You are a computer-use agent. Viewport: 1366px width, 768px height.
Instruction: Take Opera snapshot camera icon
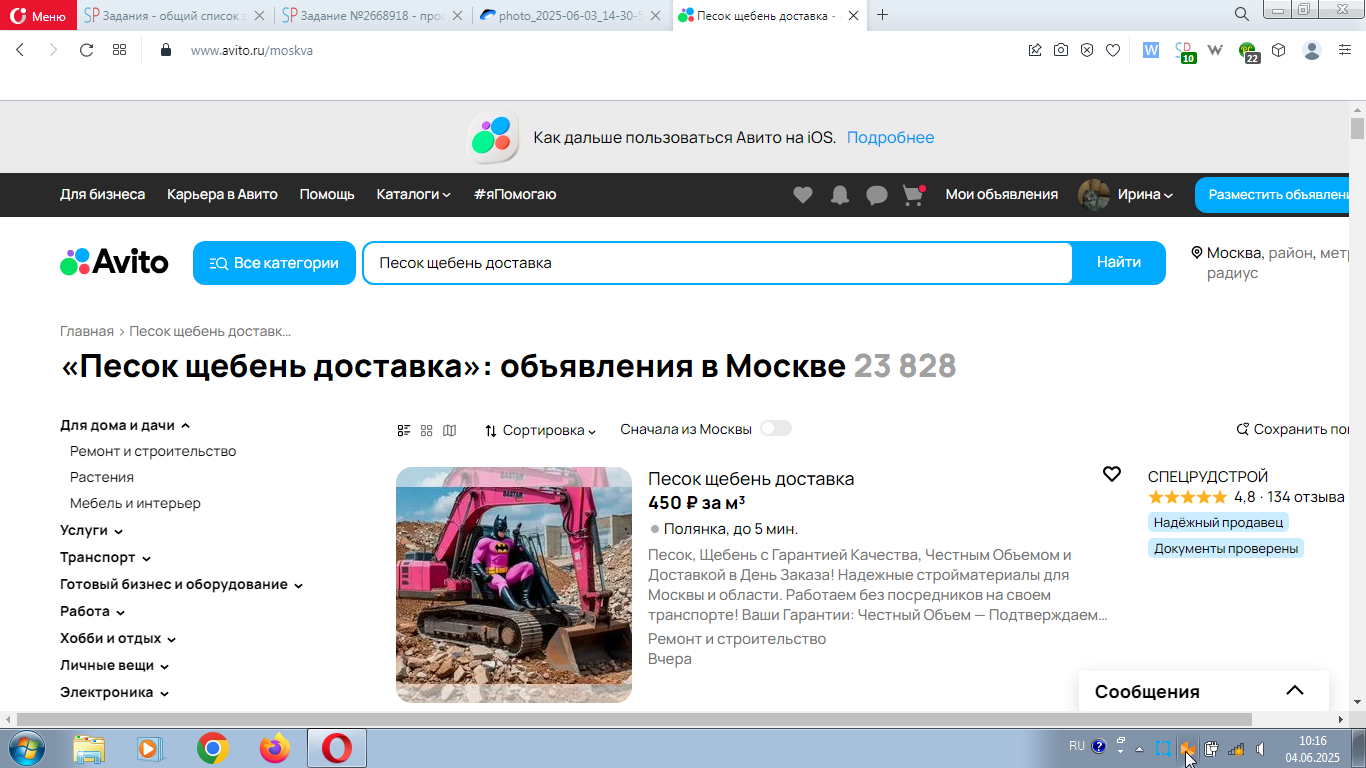coord(1061,50)
